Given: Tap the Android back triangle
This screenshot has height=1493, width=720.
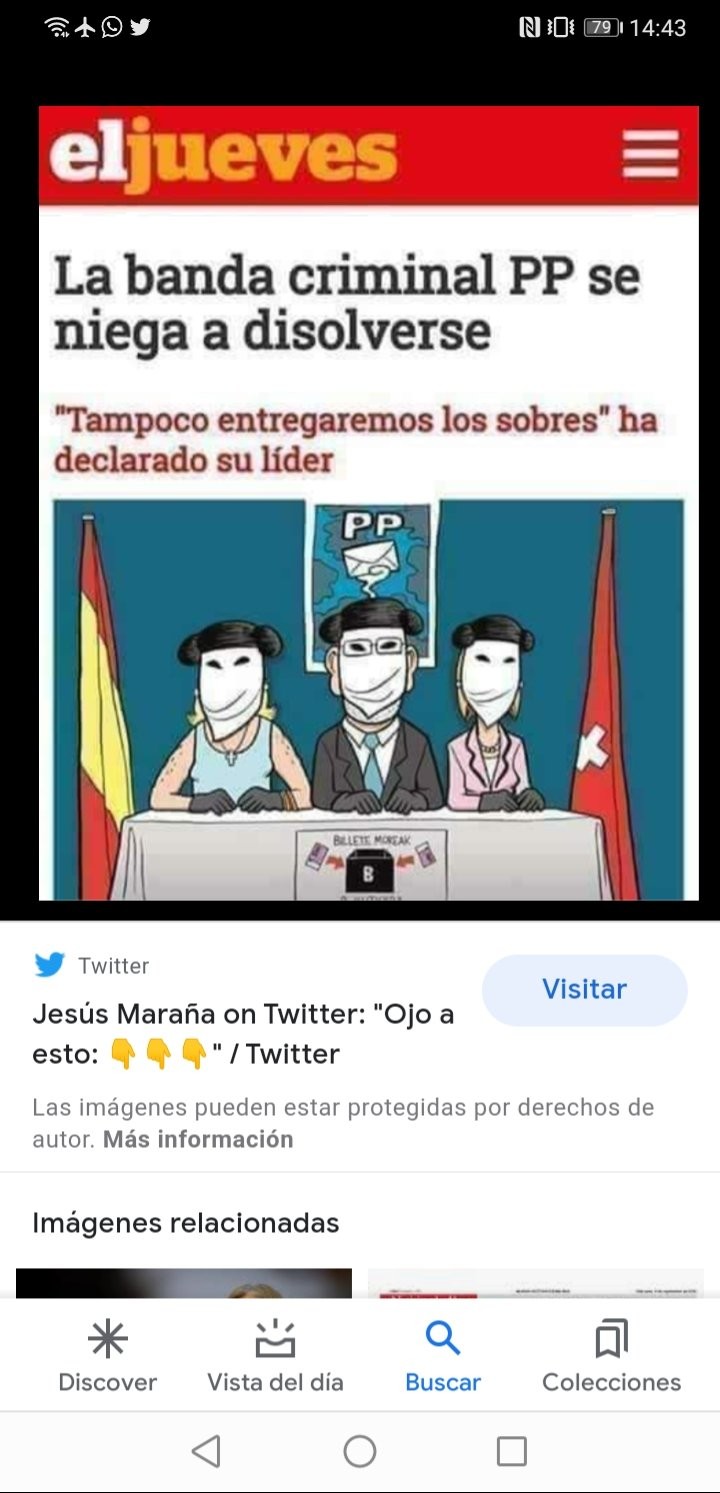Looking at the screenshot, I should pyautogui.click(x=206, y=1451).
